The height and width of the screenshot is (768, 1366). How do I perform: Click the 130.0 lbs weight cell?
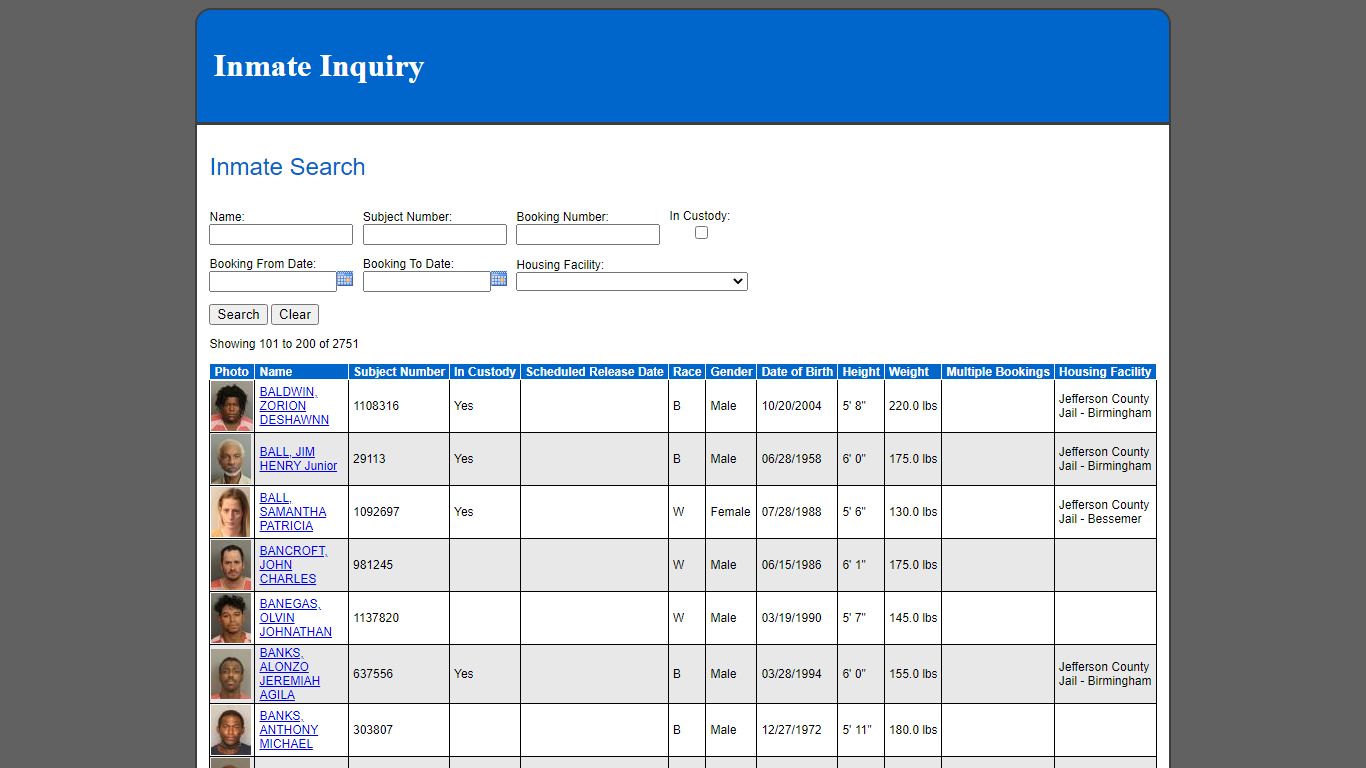913,512
